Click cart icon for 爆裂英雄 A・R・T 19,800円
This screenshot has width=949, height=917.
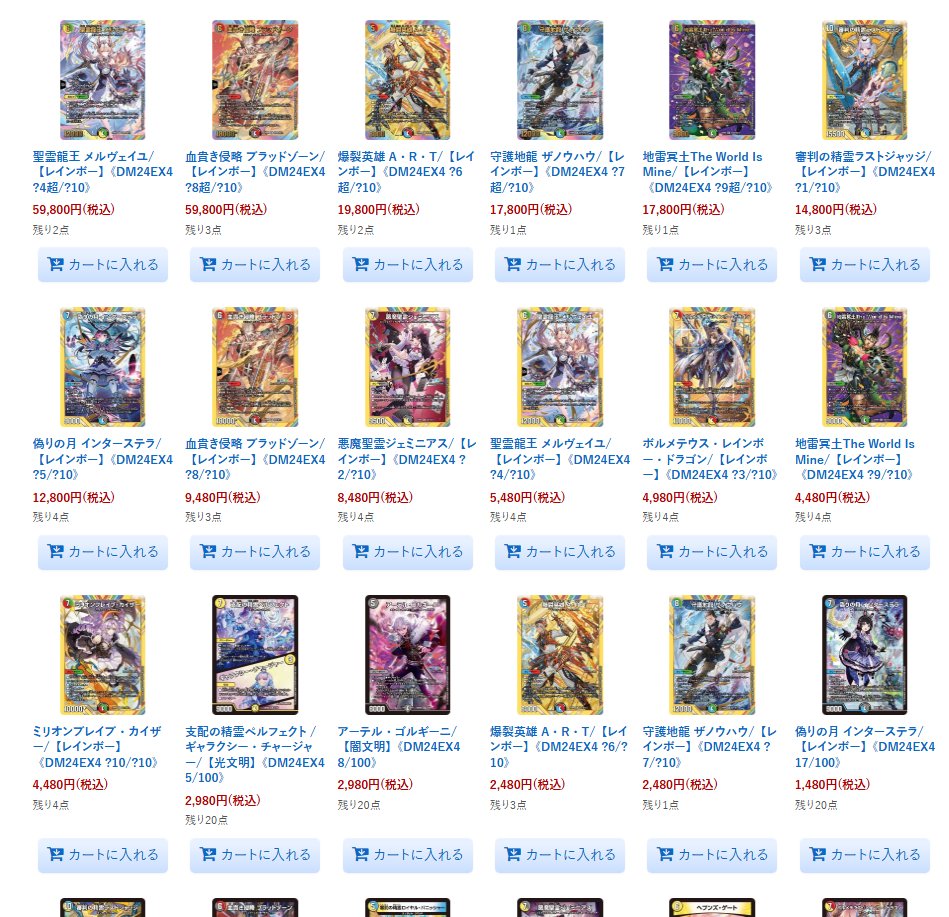pyautogui.click(x=361, y=265)
